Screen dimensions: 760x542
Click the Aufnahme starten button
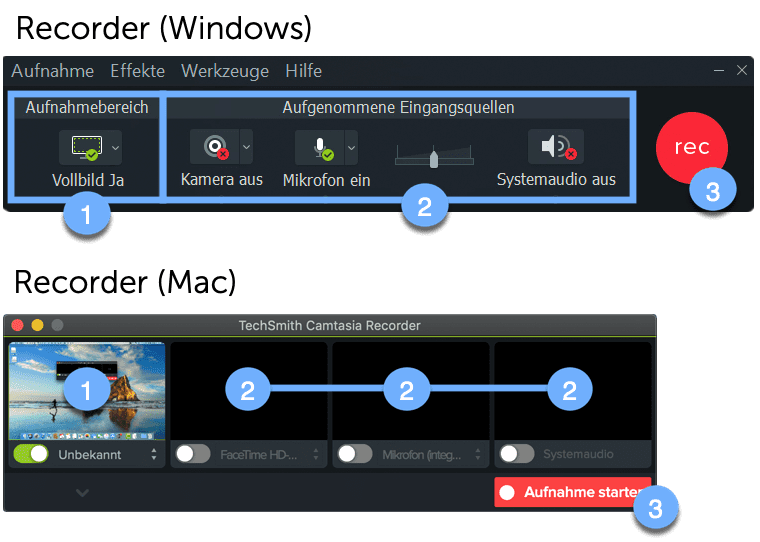click(567, 492)
